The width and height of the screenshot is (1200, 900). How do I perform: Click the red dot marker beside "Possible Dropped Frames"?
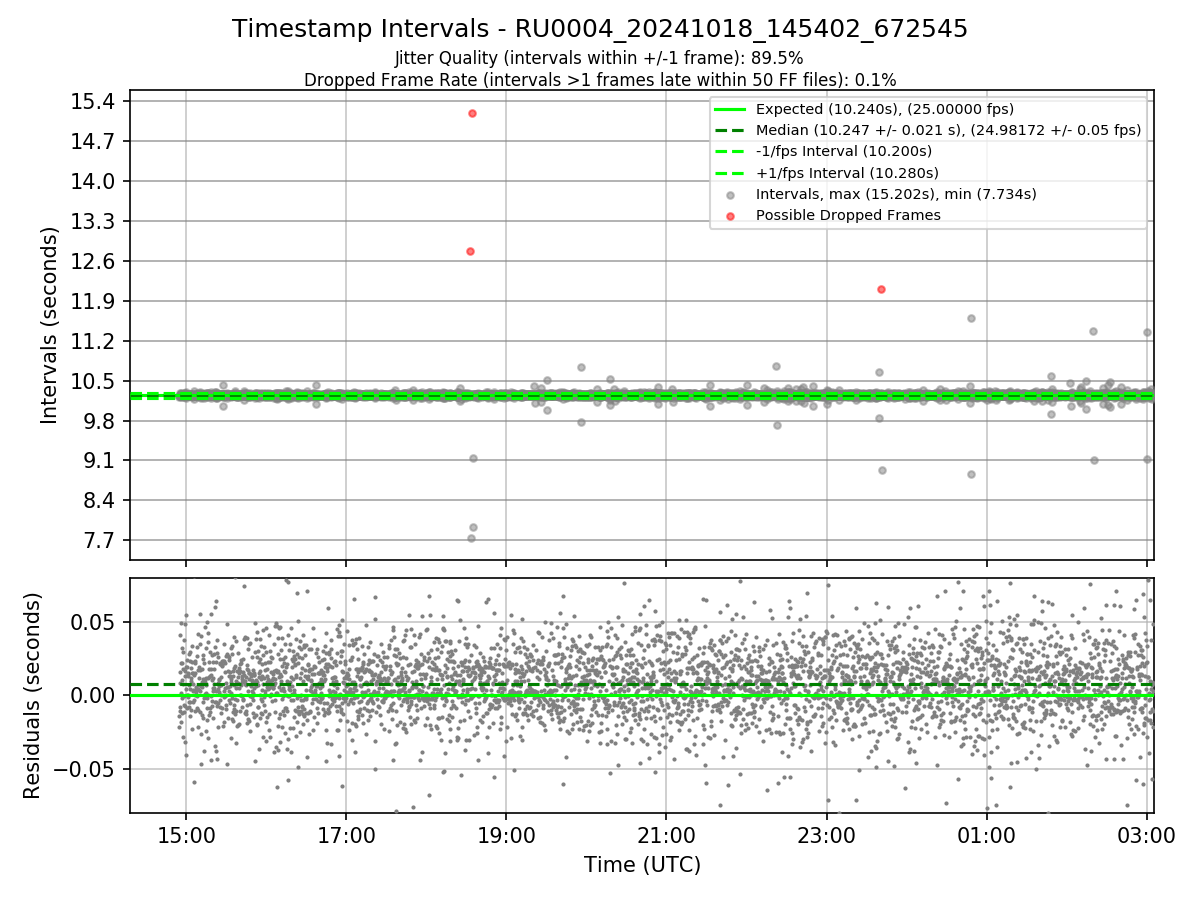click(x=731, y=215)
